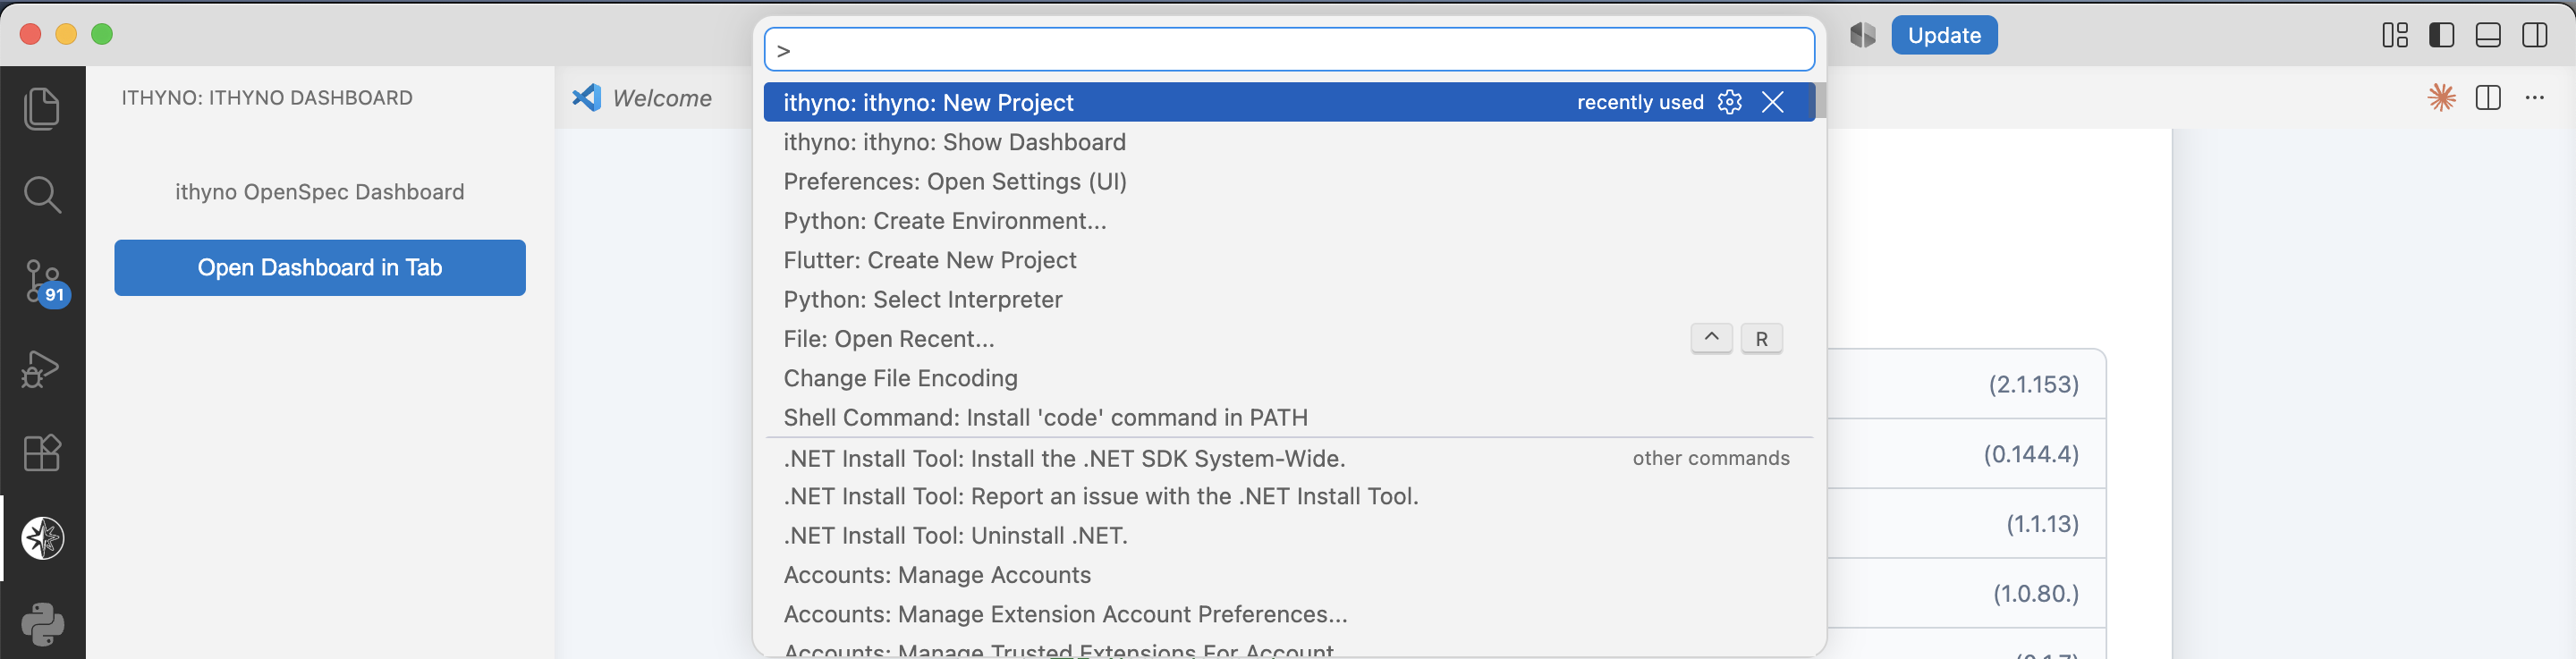Image resolution: width=2576 pixels, height=659 pixels.
Task: Select .NET Install Tool: Uninstall .NET
Action: [x=1289, y=535]
